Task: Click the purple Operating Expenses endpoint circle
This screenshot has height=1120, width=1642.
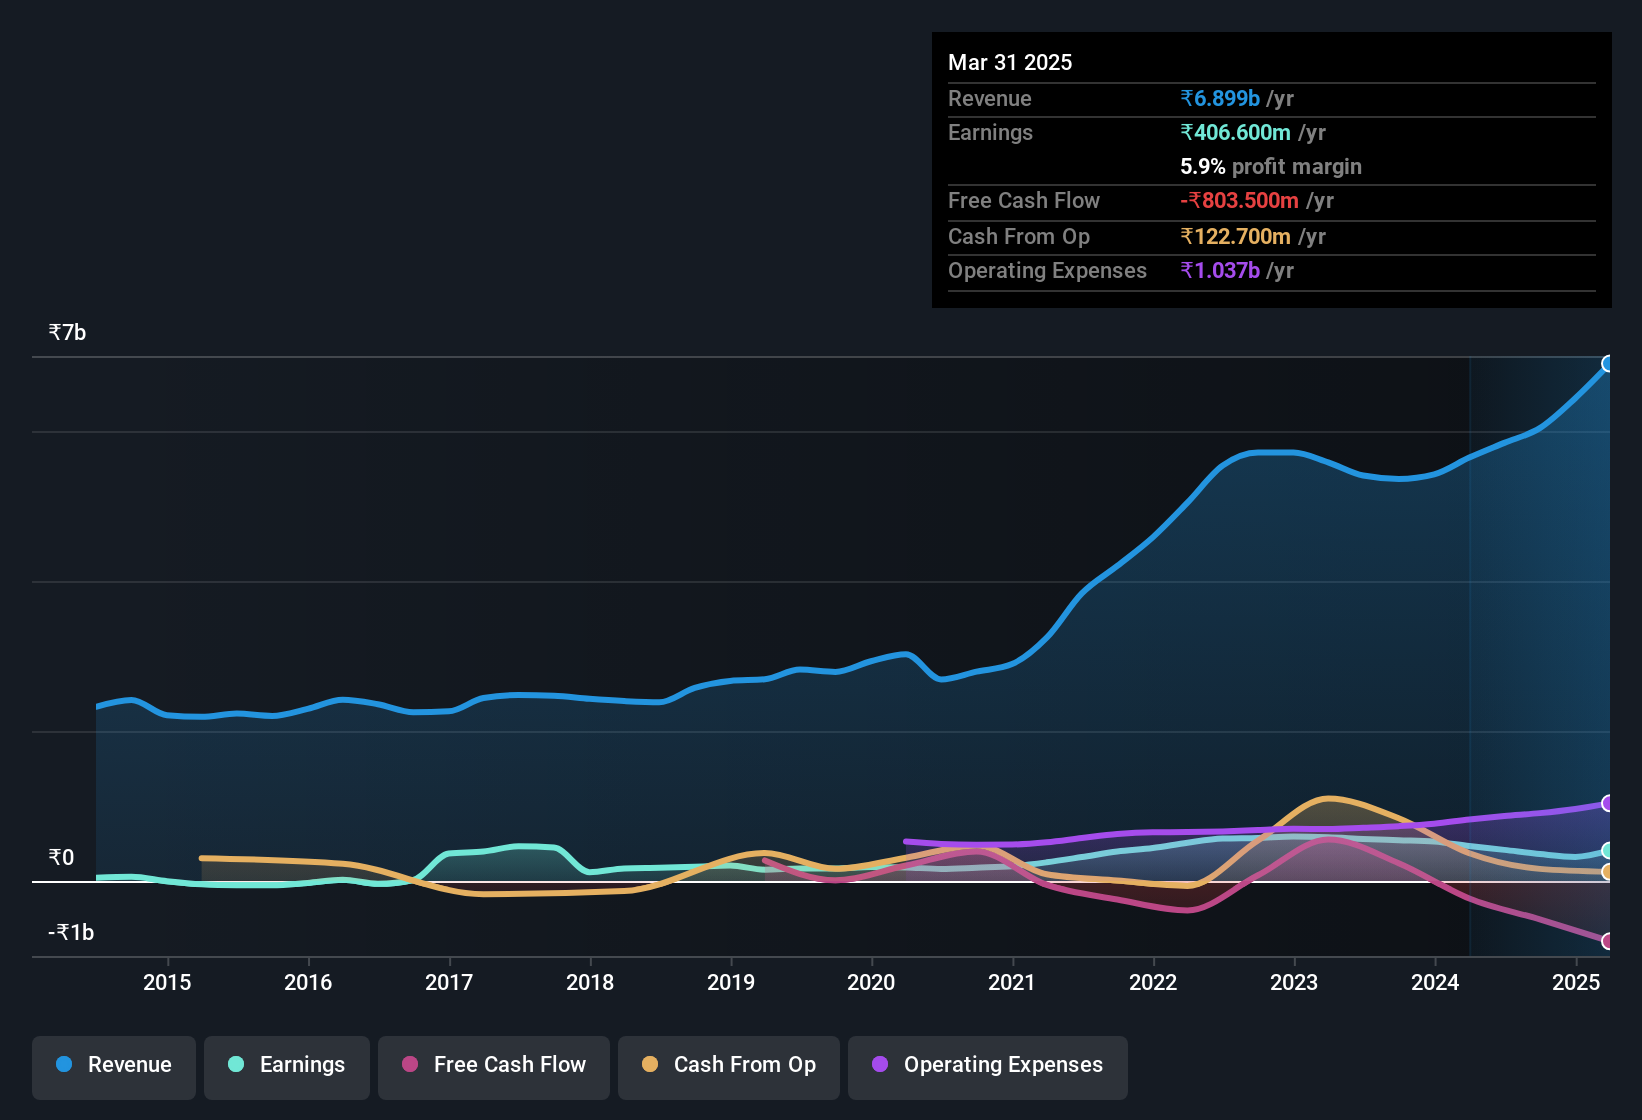Action: click(1607, 803)
